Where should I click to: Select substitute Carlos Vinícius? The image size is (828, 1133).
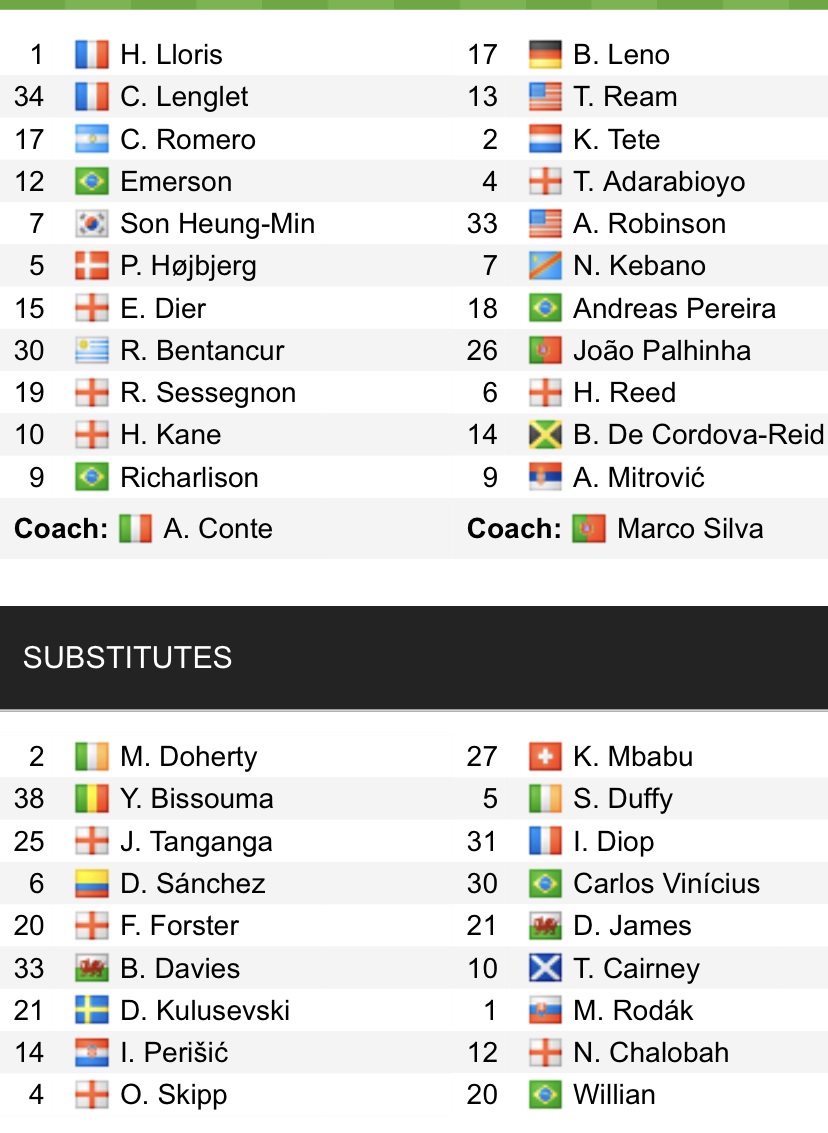point(666,883)
